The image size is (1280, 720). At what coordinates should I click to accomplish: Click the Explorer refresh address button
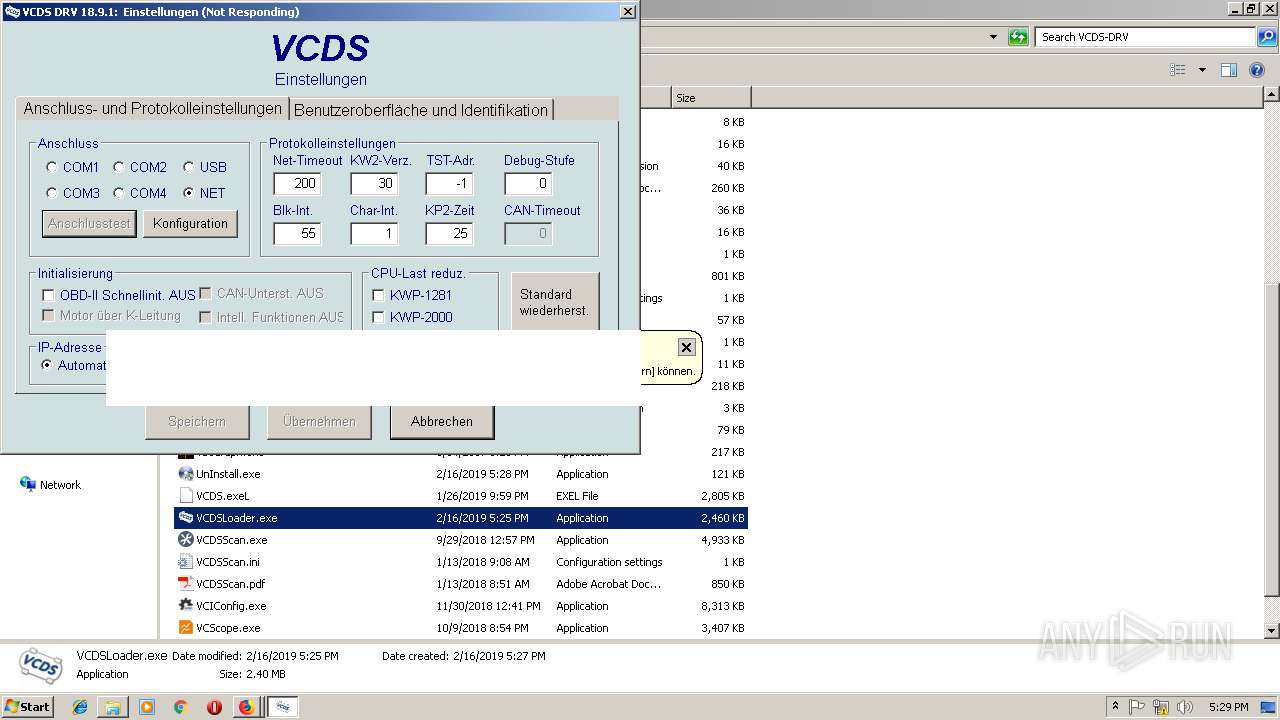(1018, 37)
